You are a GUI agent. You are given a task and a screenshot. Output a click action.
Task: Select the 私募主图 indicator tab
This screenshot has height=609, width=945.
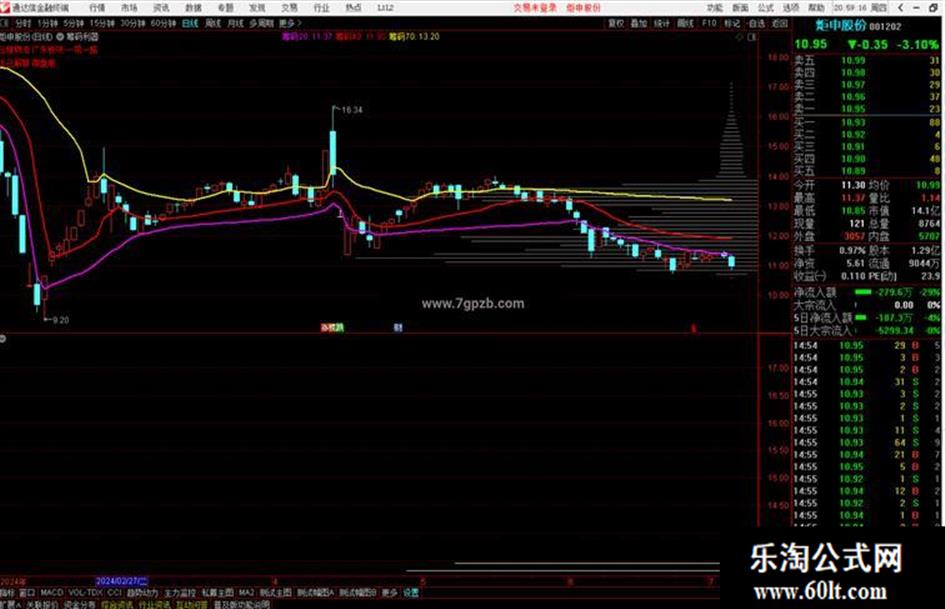point(217,593)
